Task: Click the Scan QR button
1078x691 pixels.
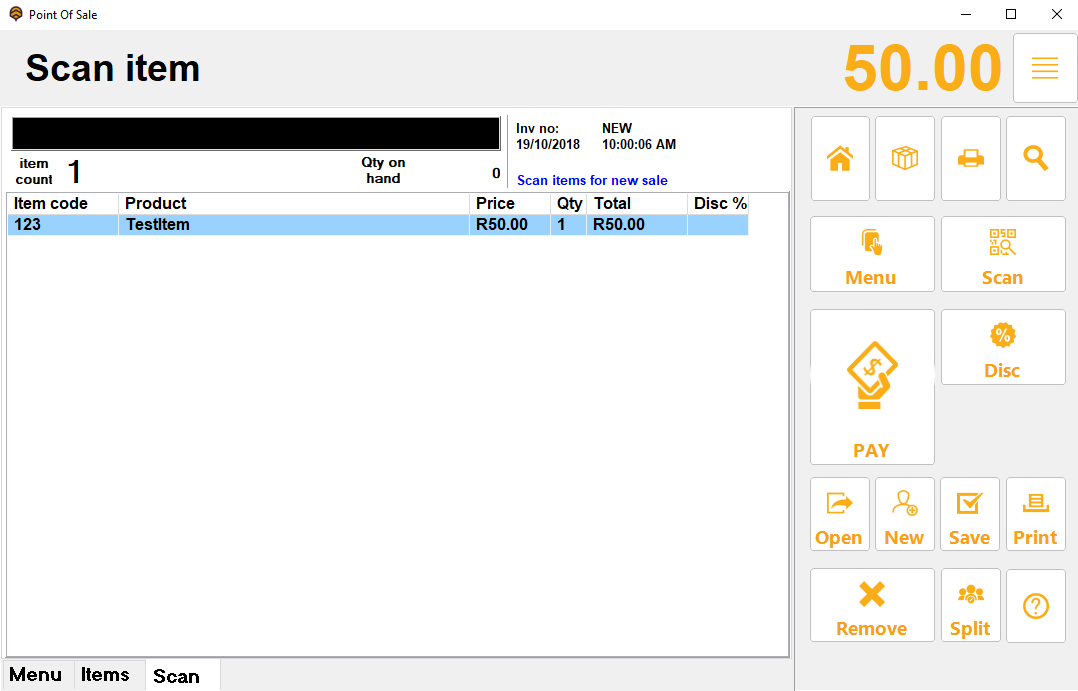Action: (x=1002, y=255)
